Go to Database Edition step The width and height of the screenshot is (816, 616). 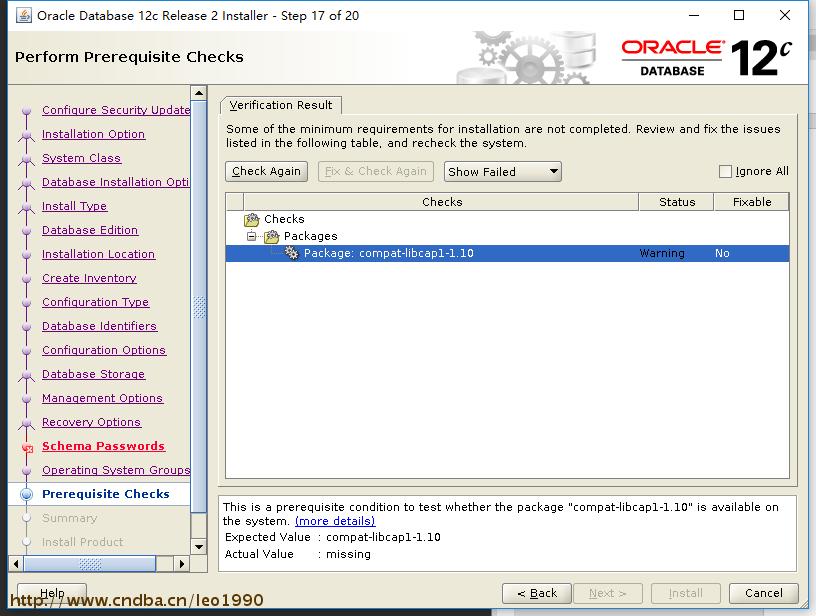(x=90, y=230)
